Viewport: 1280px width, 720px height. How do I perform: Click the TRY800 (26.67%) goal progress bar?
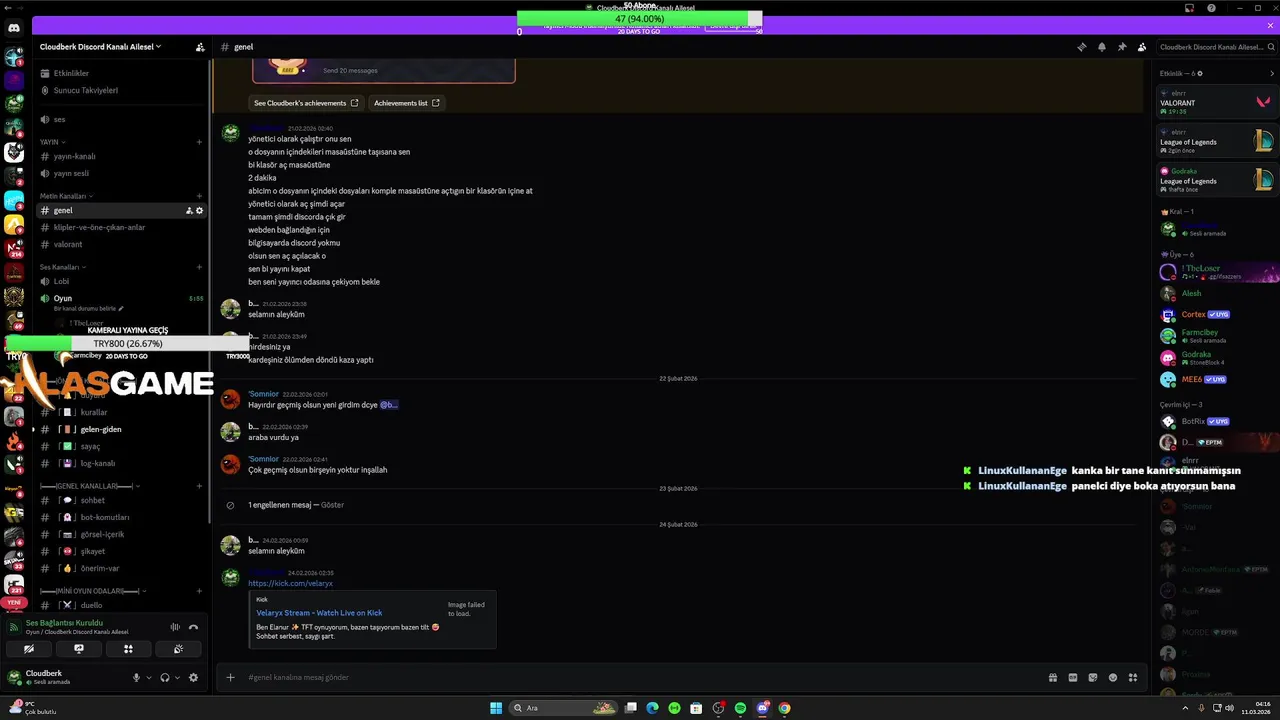127,343
